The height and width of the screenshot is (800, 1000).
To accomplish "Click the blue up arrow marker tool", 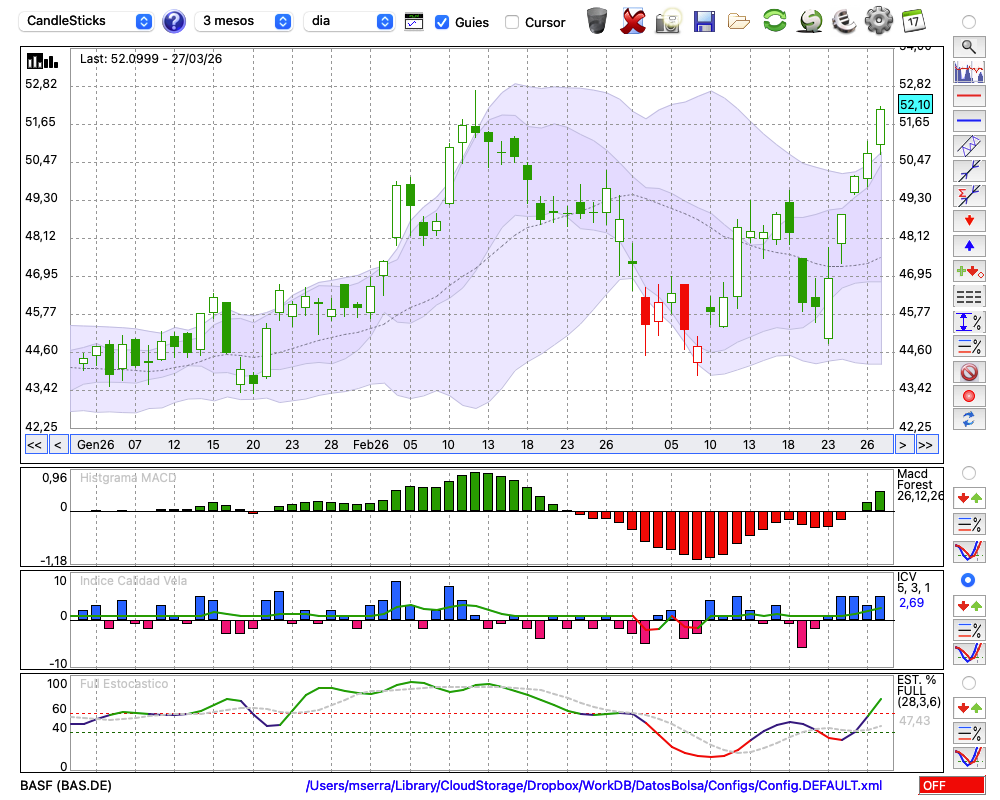I will (x=968, y=245).
